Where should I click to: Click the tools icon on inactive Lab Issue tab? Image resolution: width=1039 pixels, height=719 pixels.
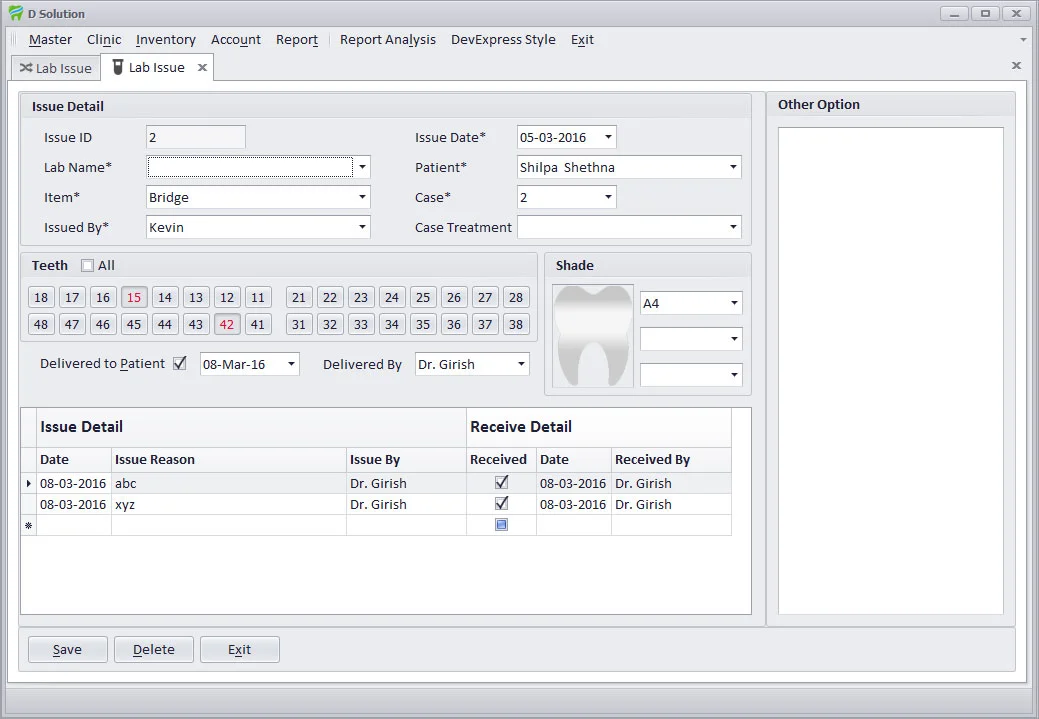pyautogui.click(x=28, y=67)
